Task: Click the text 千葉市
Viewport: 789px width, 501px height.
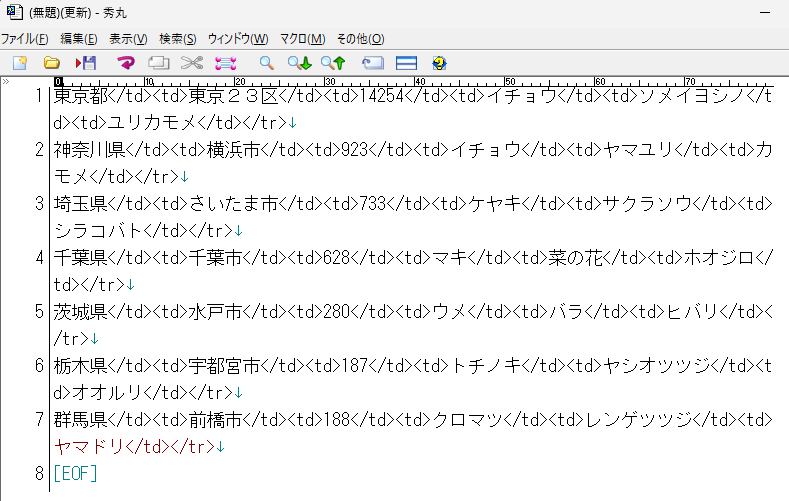Action: (x=215, y=258)
